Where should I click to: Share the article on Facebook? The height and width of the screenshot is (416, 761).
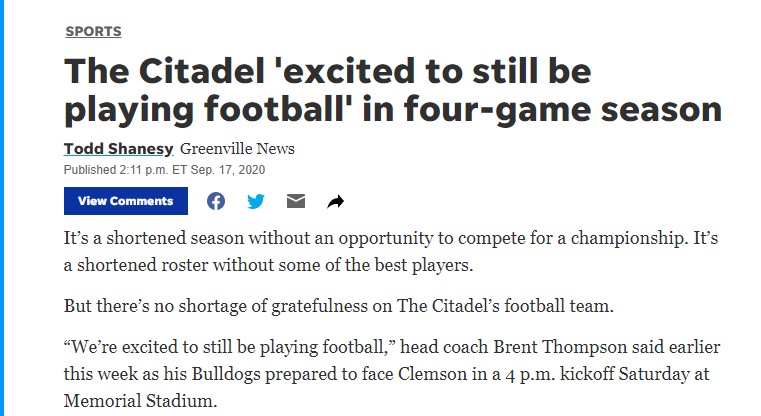[x=216, y=201]
